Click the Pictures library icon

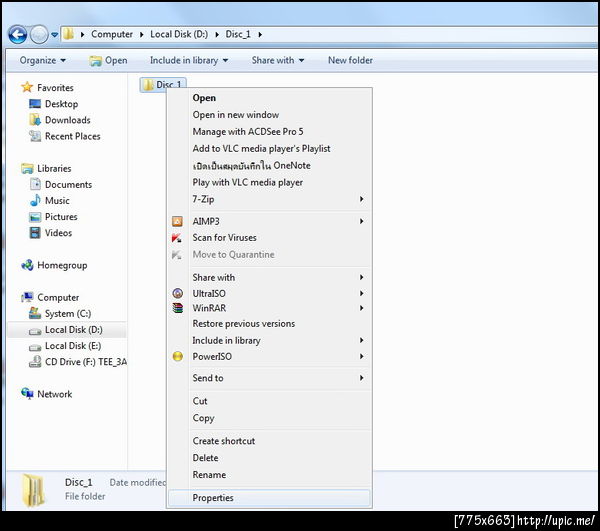(35, 217)
